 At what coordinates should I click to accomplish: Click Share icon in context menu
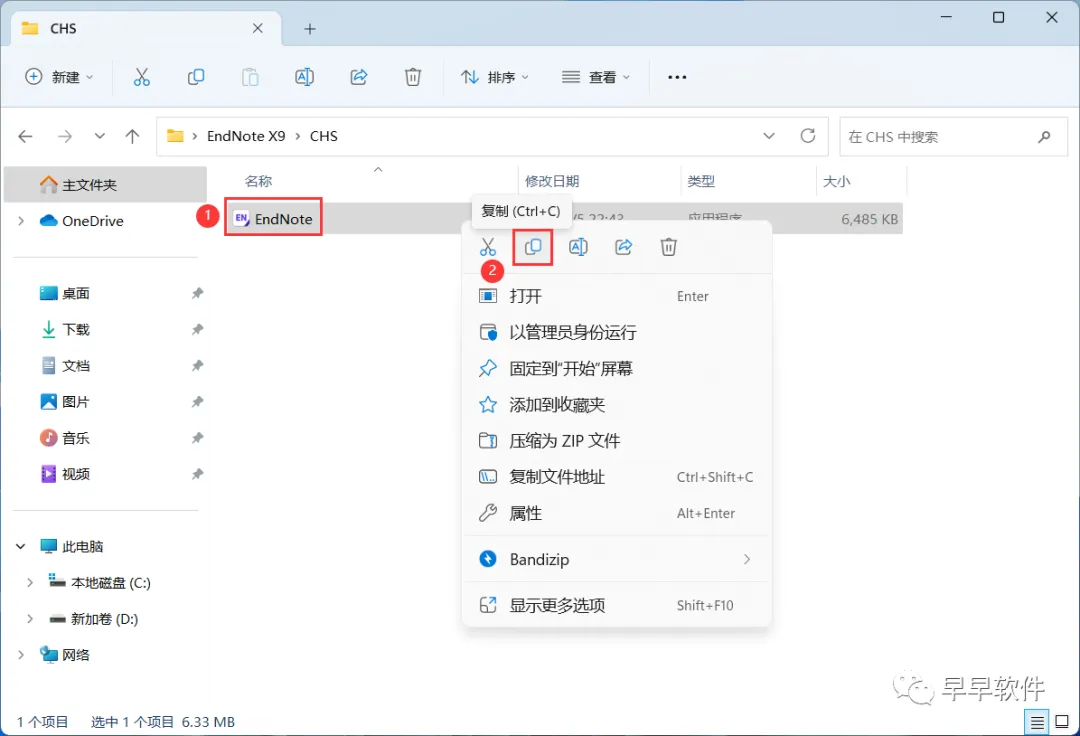[623, 247]
